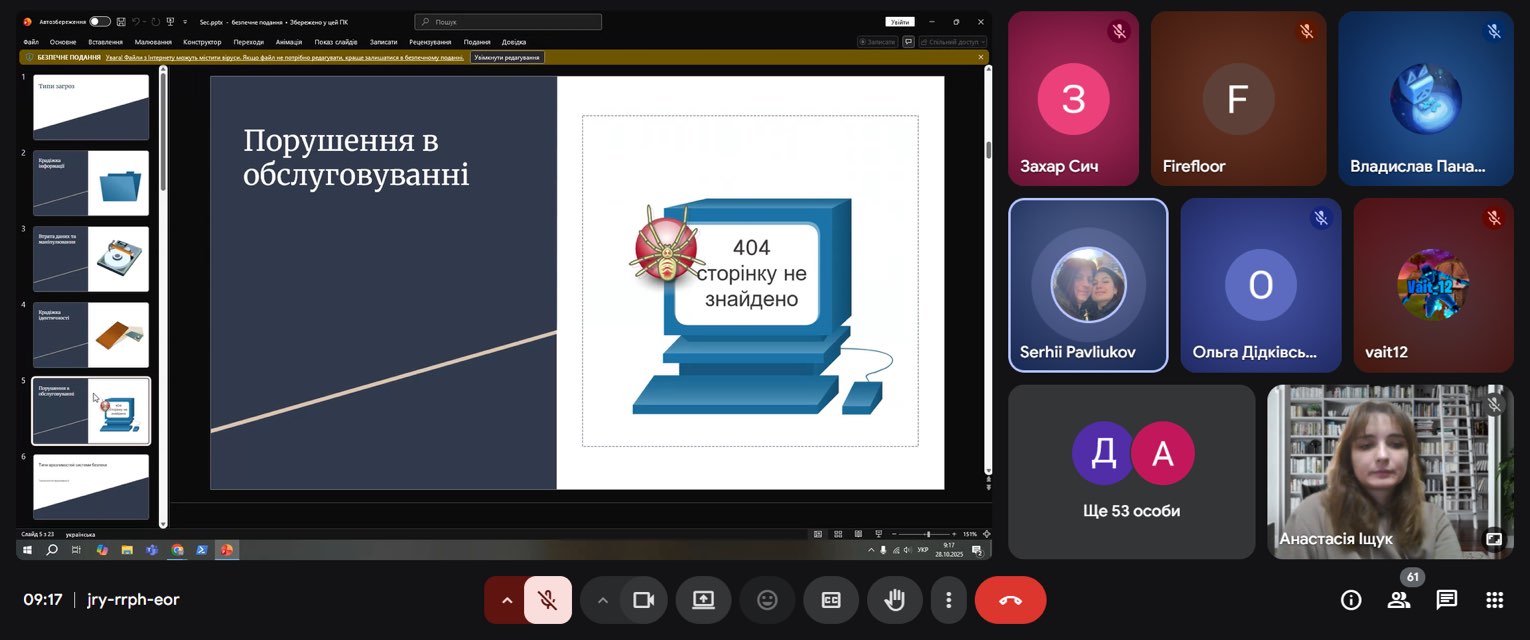Click the PowerPoint save icon
The width and height of the screenshot is (1530, 640).
[x=120, y=21]
